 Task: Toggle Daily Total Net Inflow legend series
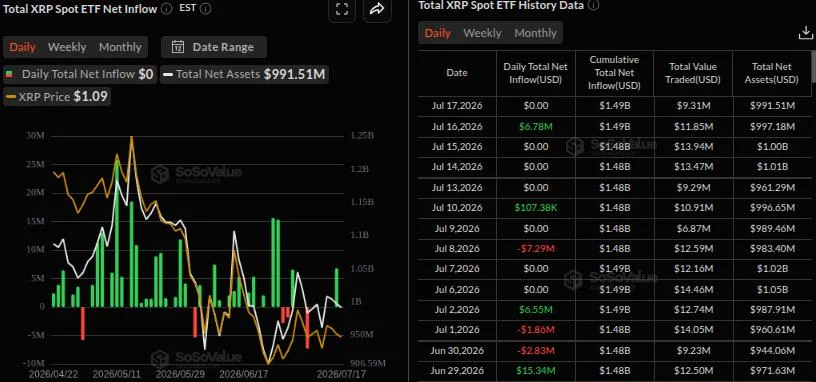tap(80, 74)
